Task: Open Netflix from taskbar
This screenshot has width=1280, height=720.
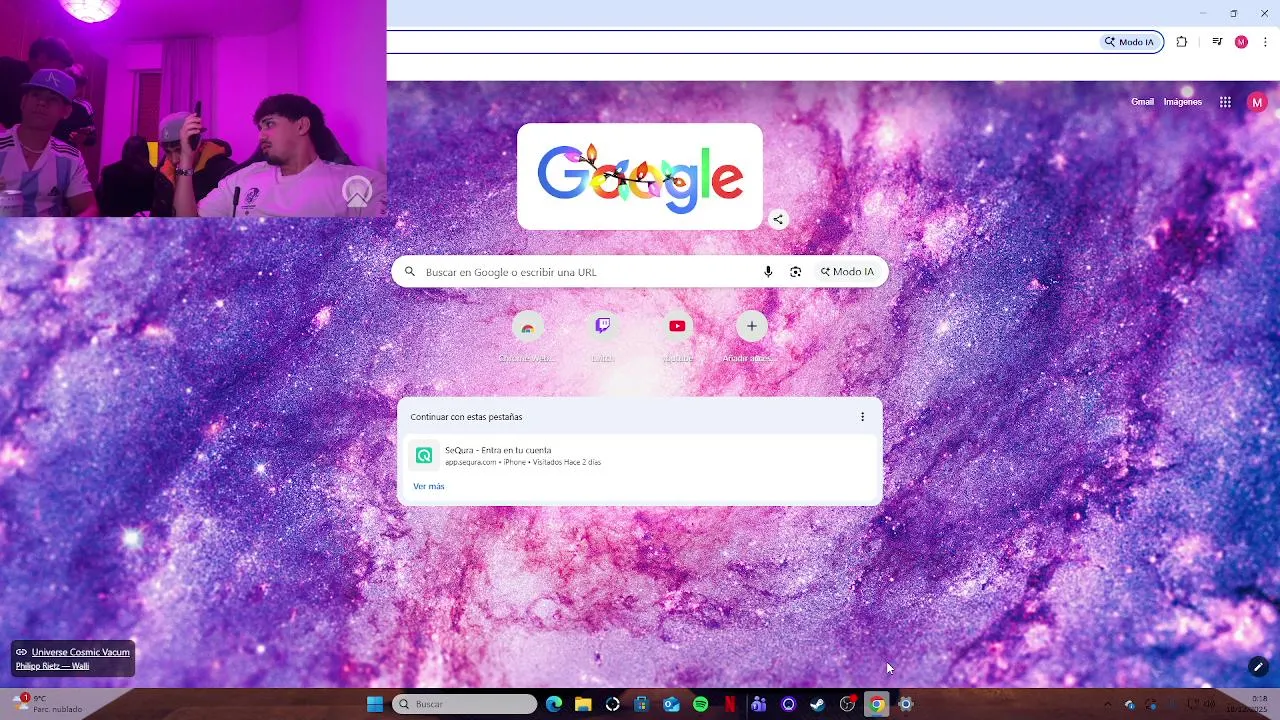Action: click(x=730, y=704)
